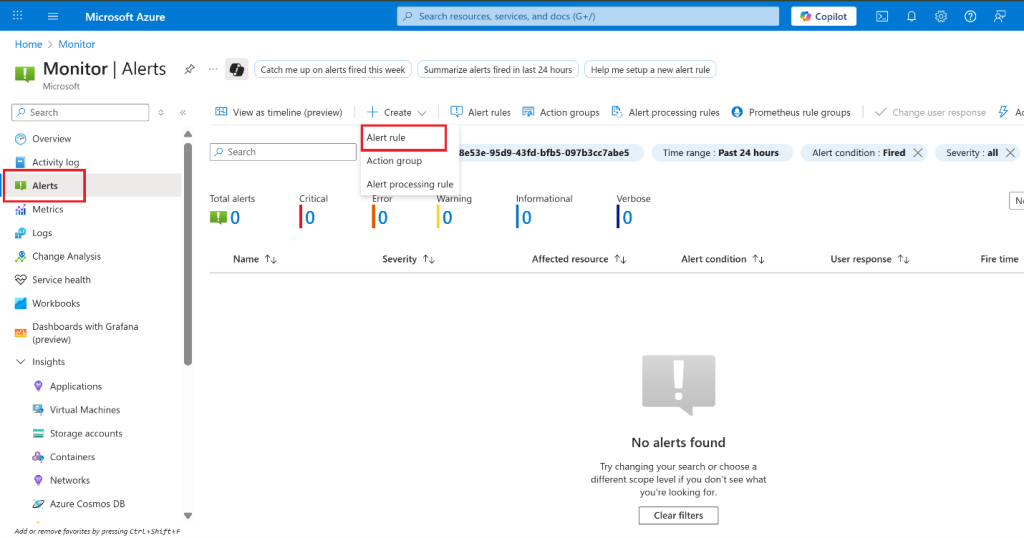Click Help me setup a new alert rule
Screen dimensions: 1024x538
[650, 69]
